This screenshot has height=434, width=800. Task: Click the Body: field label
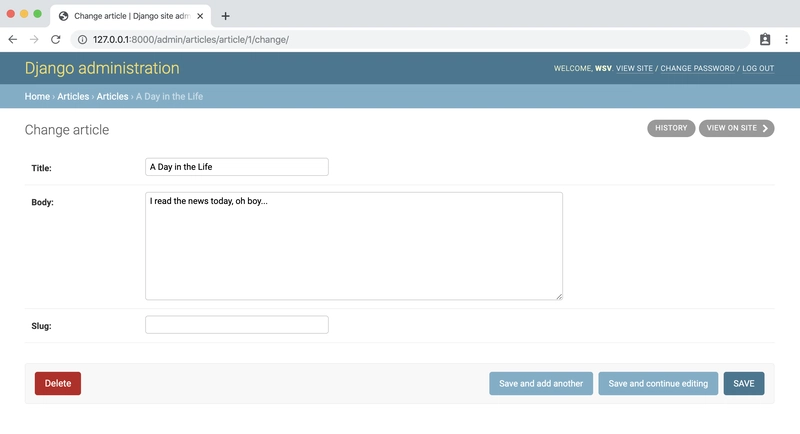pyautogui.click(x=42, y=202)
